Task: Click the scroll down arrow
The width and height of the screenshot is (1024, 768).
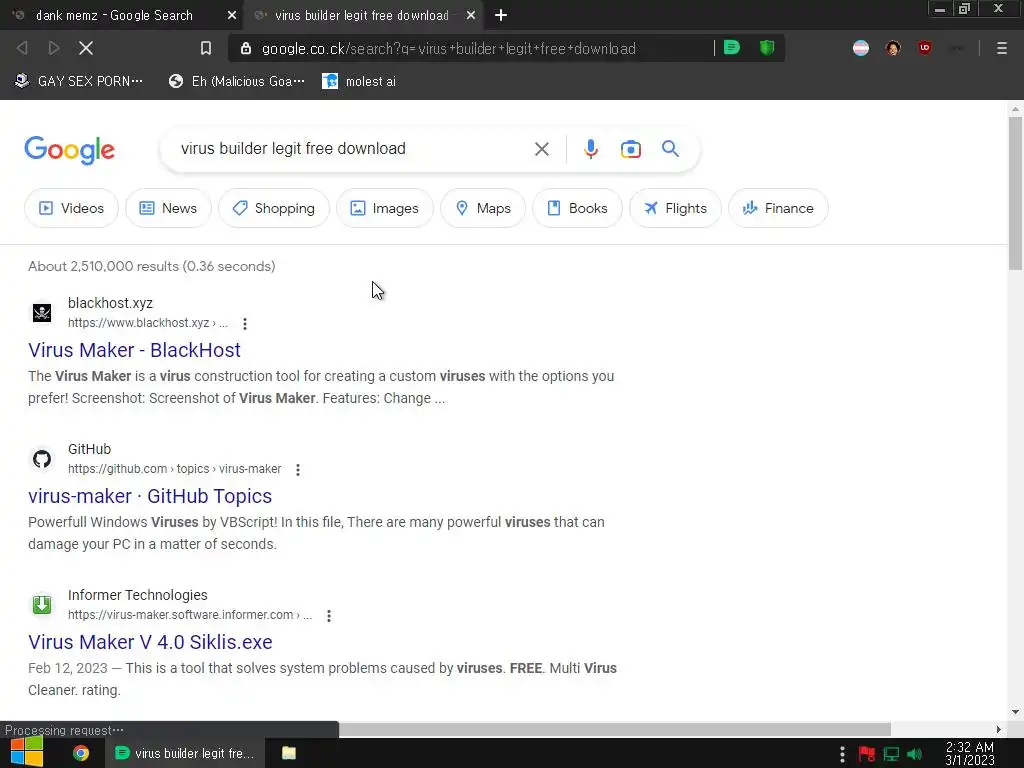Action: tap(1015, 712)
